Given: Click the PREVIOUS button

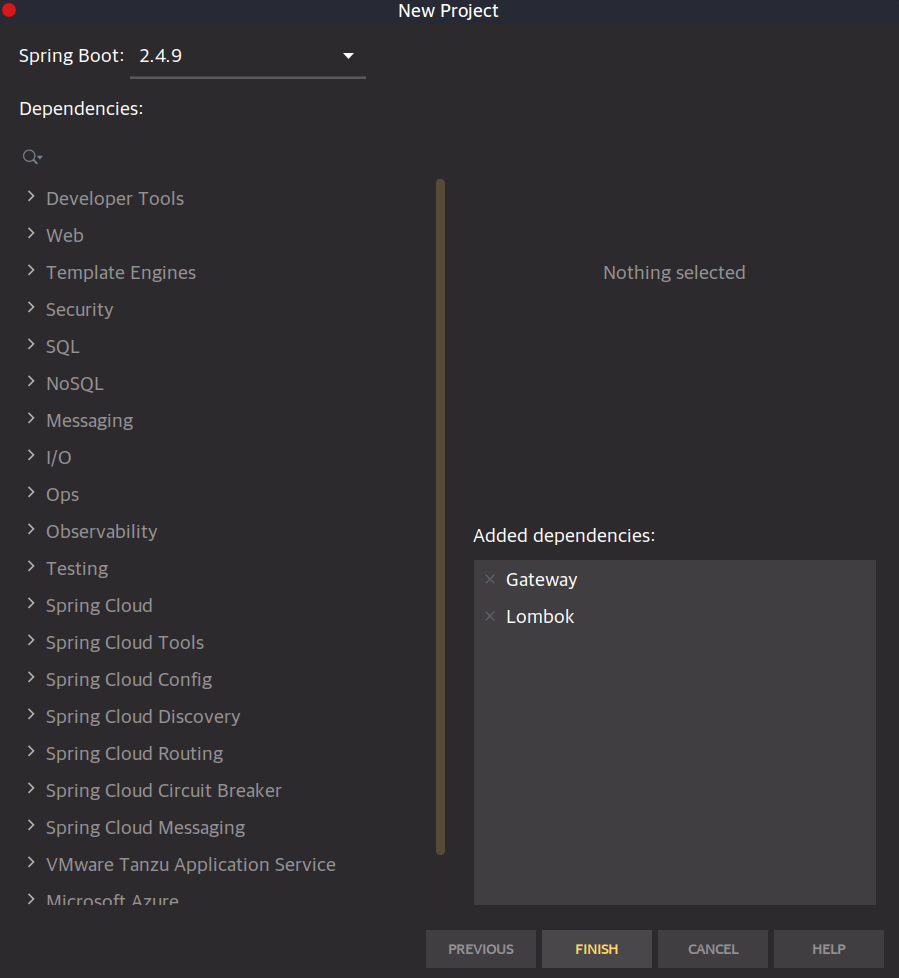Looking at the screenshot, I should click(480, 948).
